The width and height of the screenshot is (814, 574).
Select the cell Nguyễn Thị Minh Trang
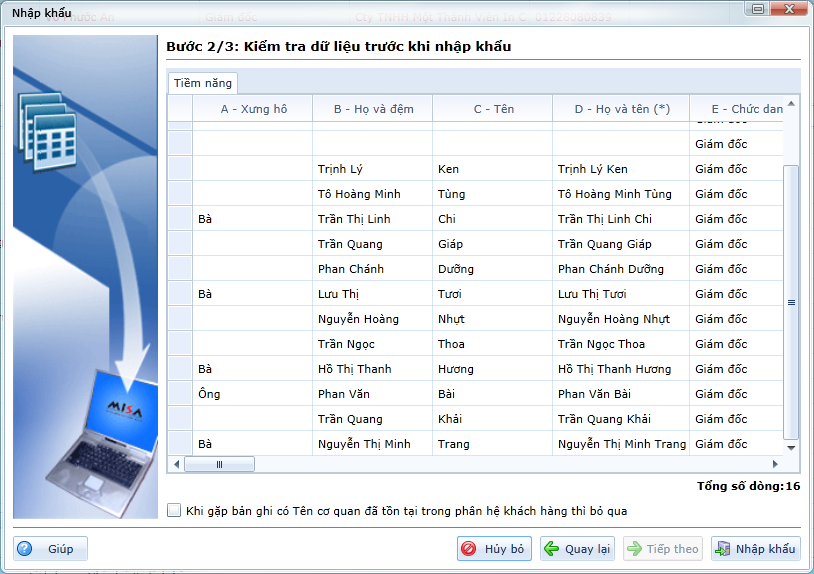click(x=621, y=444)
